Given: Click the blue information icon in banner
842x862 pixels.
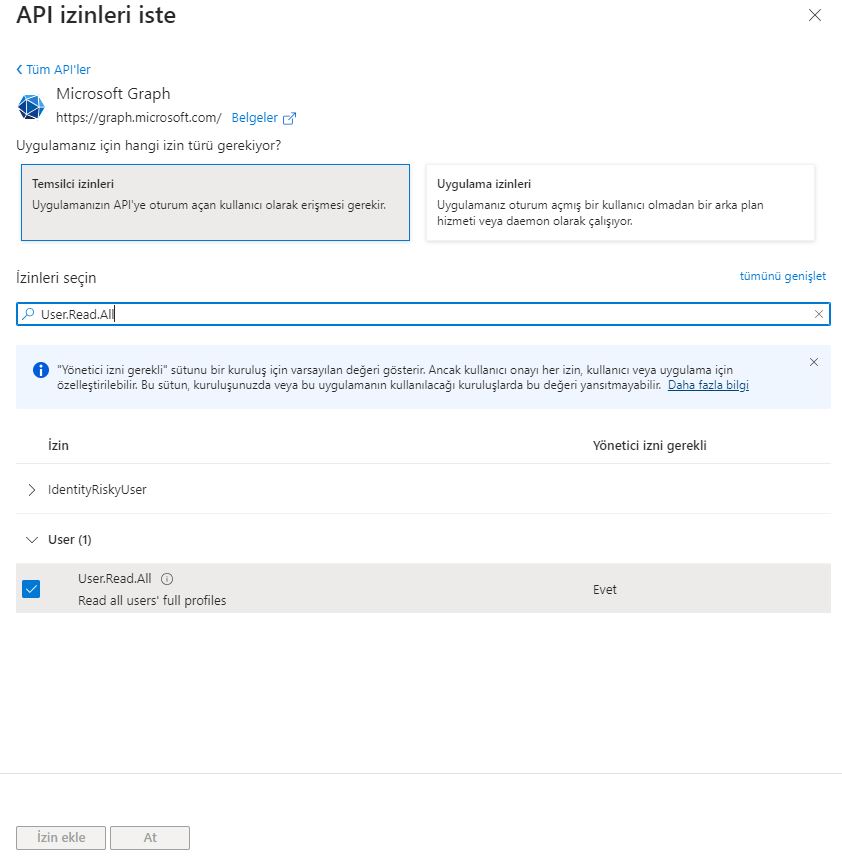Looking at the screenshot, I should click(41, 370).
